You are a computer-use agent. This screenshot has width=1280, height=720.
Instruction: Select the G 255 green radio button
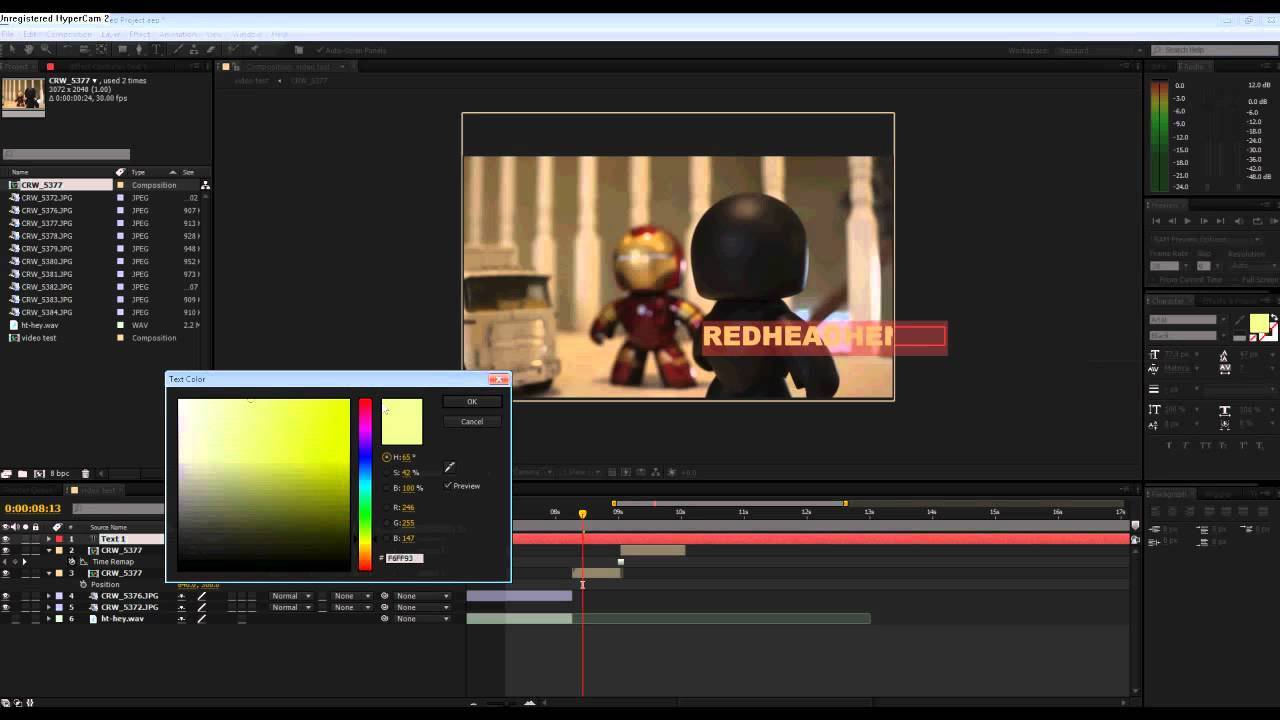pos(387,523)
